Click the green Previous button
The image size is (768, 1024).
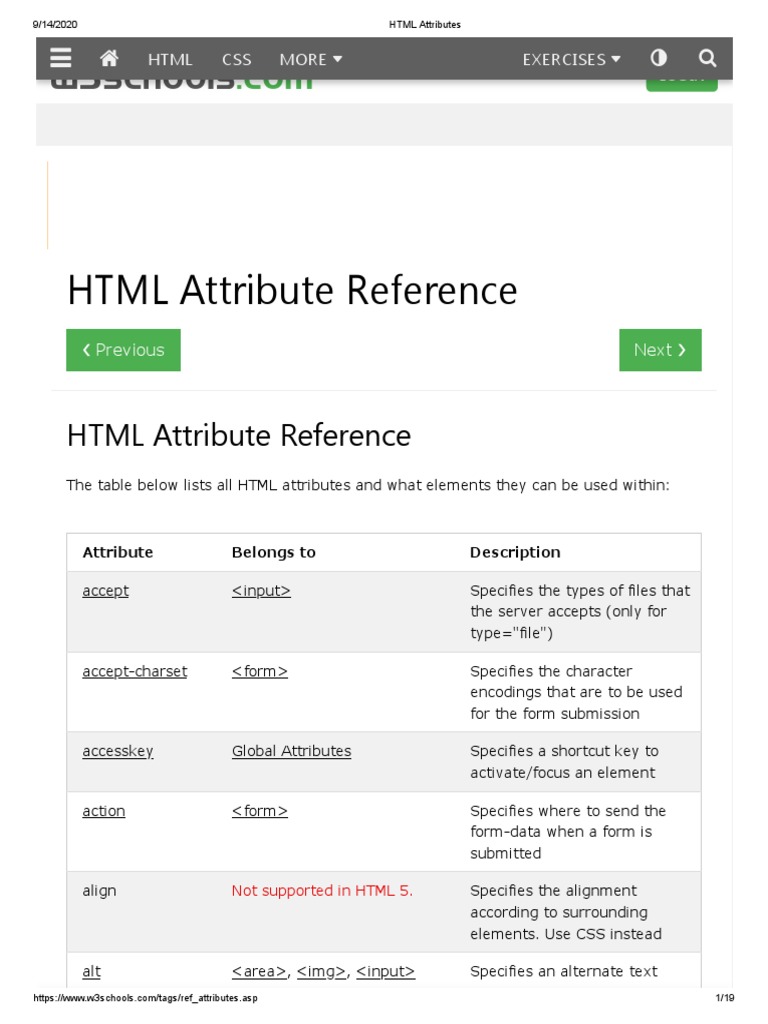point(123,350)
